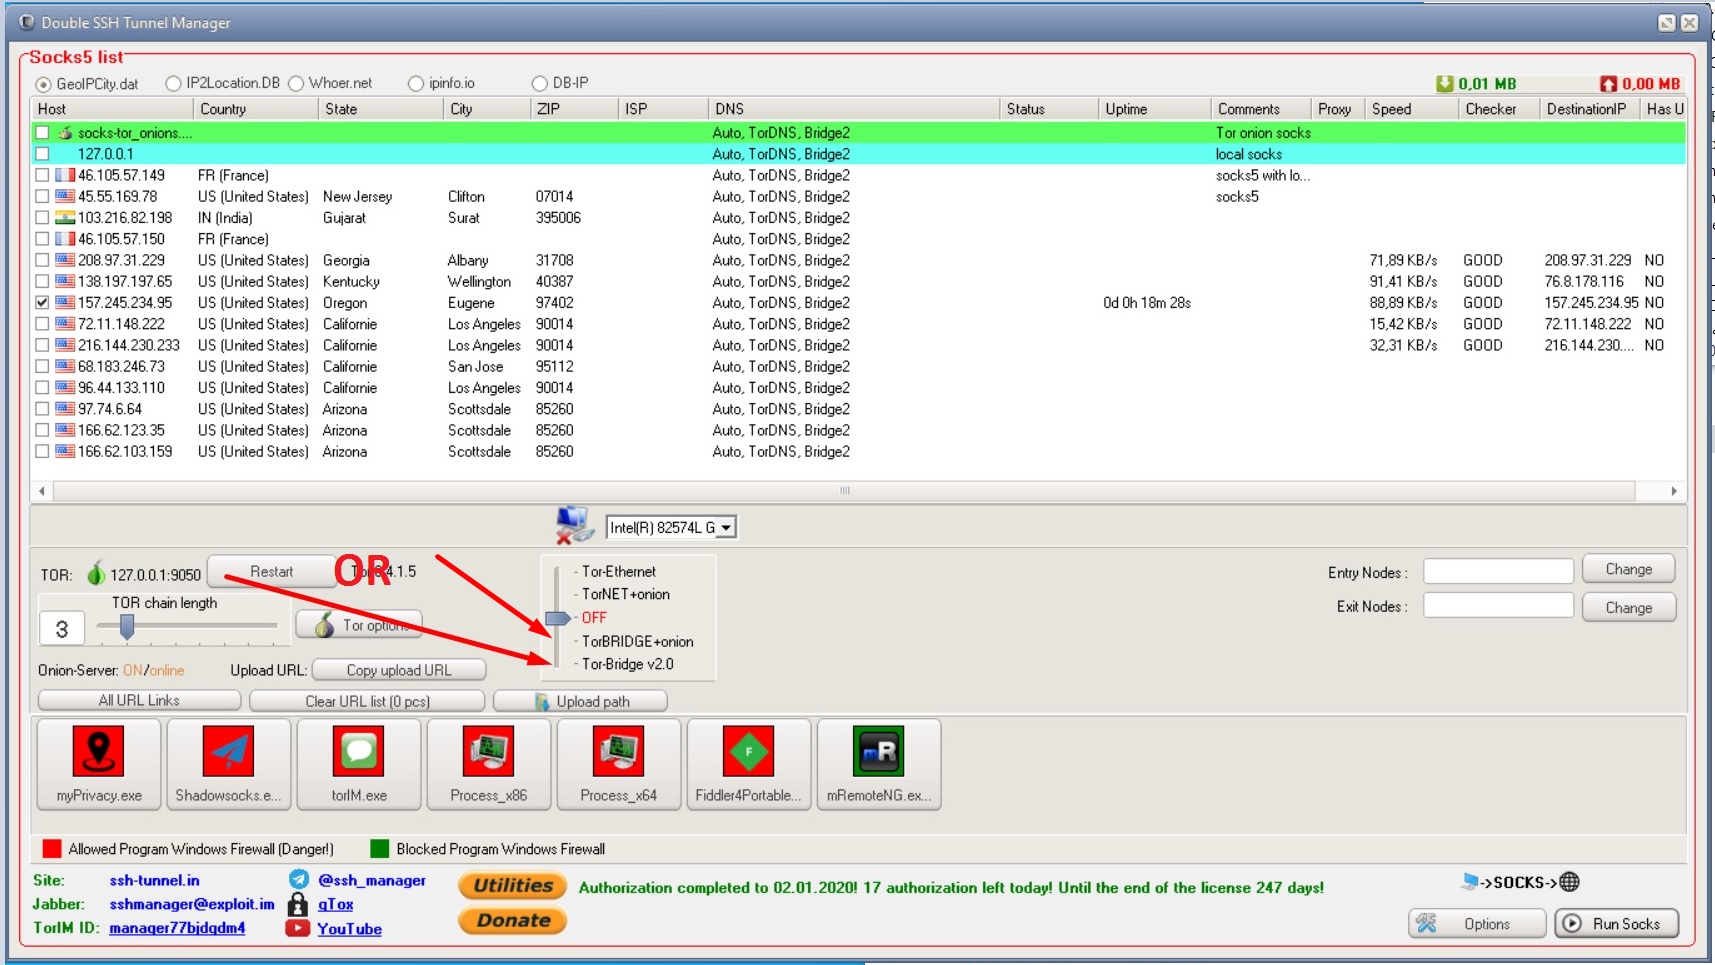
Task: Click the Change button for Exit Nodes
Action: (x=1628, y=607)
